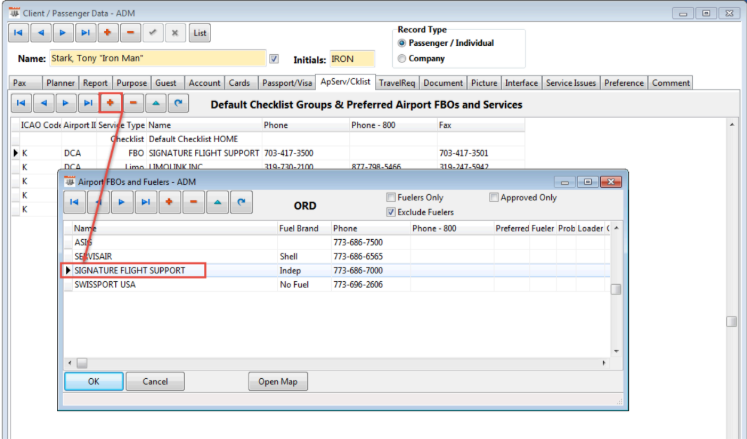
Task: Tick the Approved Only checkbox
Action: pyautogui.click(x=495, y=198)
